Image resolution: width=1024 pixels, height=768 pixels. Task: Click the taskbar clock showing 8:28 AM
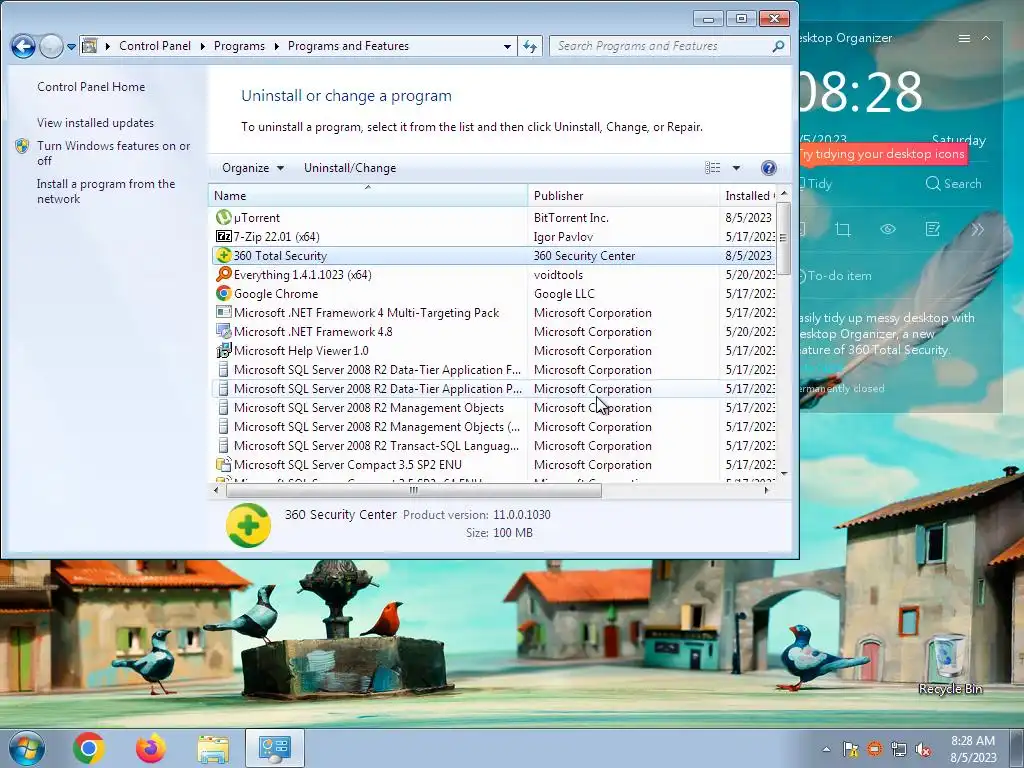click(x=973, y=749)
